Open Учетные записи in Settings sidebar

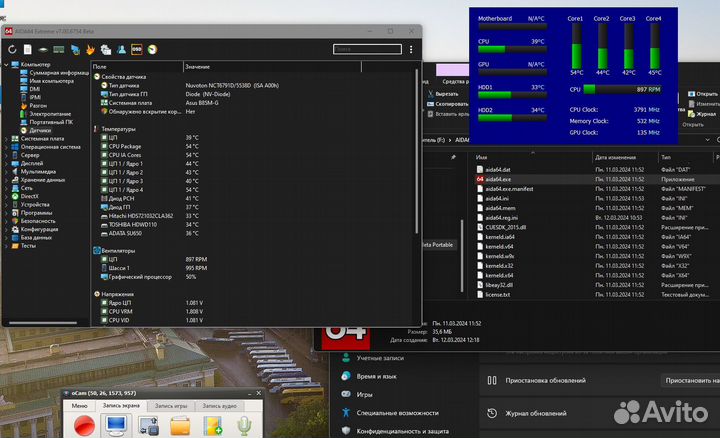tap(373, 358)
